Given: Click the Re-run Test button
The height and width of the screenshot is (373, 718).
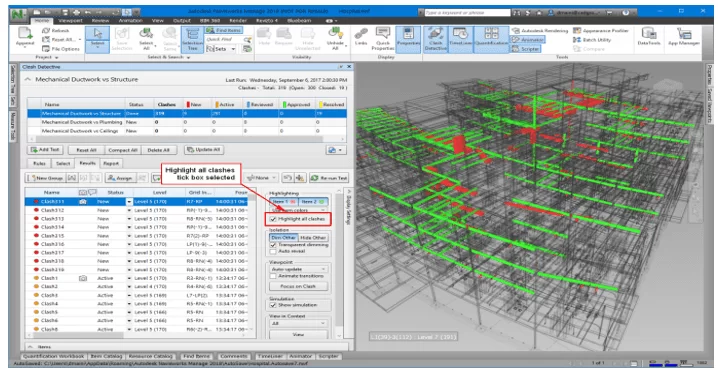Looking at the screenshot, I should click(x=329, y=178).
